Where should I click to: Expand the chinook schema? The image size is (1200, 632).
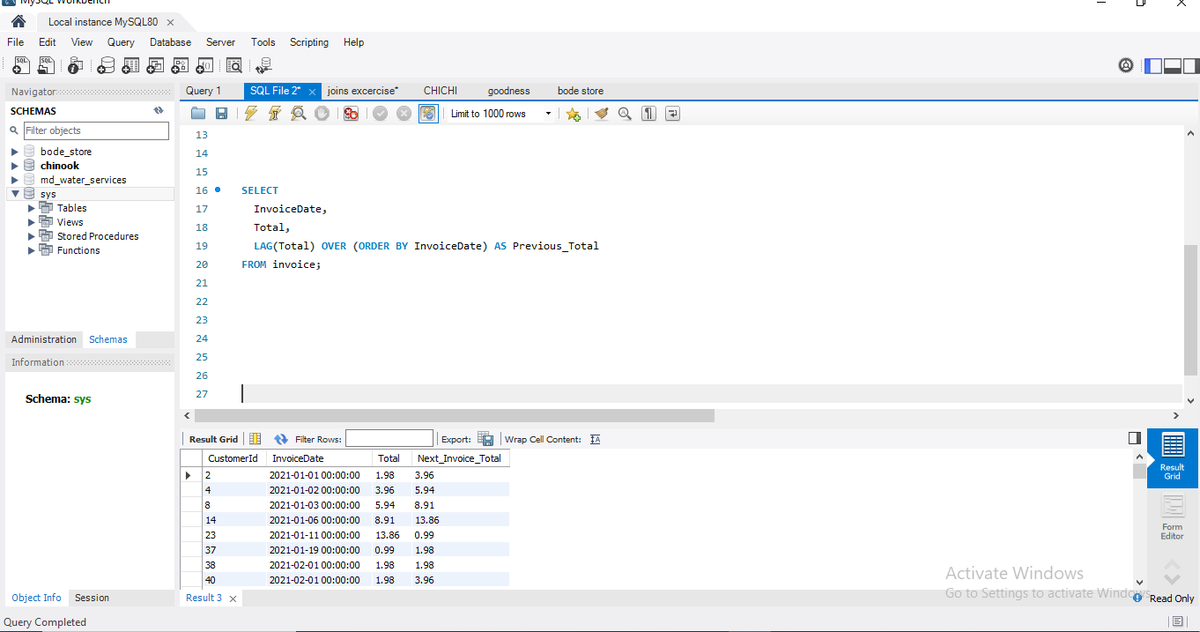point(14,166)
